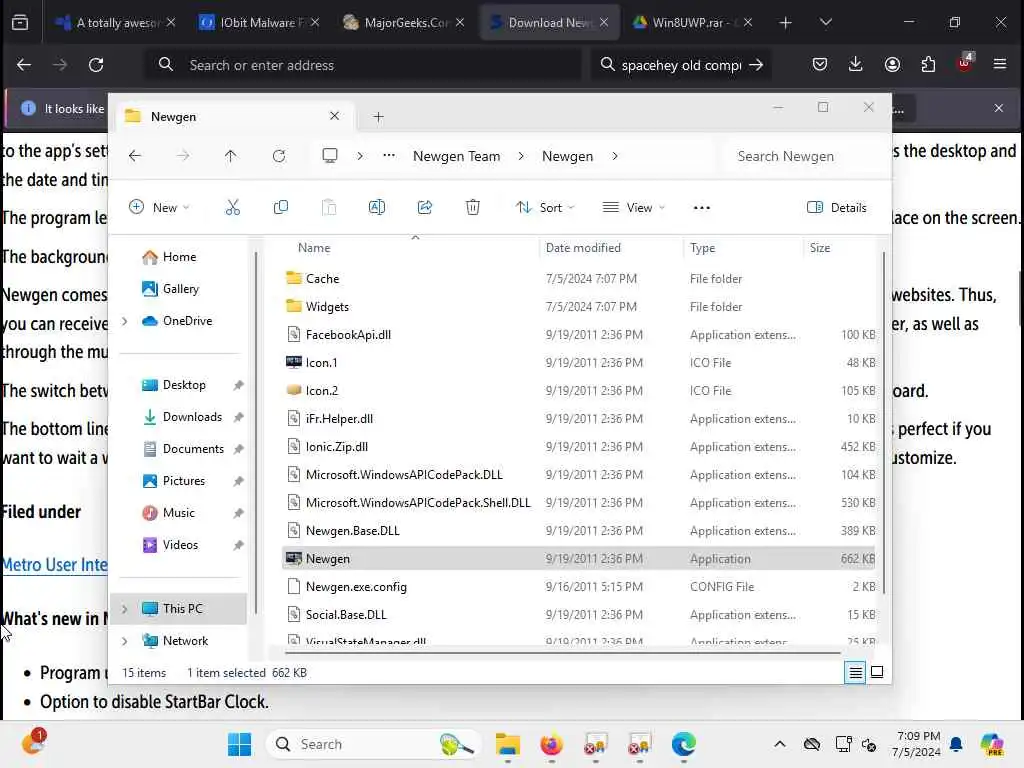Select Newgen.exe.config file
Viewport: 1024px width, 768px height.
tap(579, 587)
